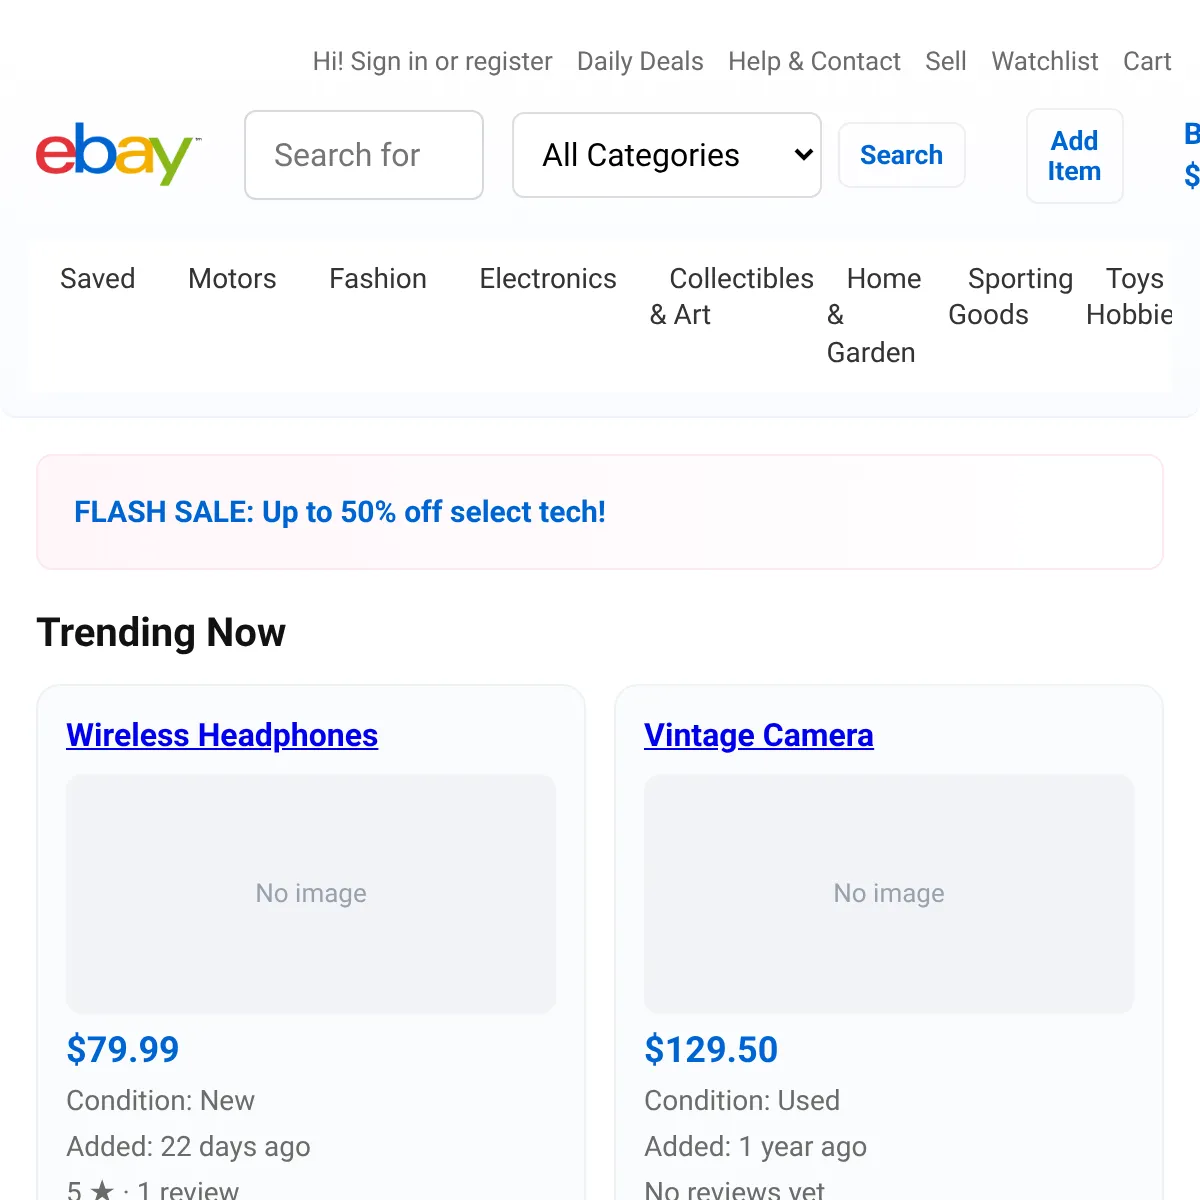Select the Motors category tab
This screenshot has height=1200, width=1200.
(232, 278)
